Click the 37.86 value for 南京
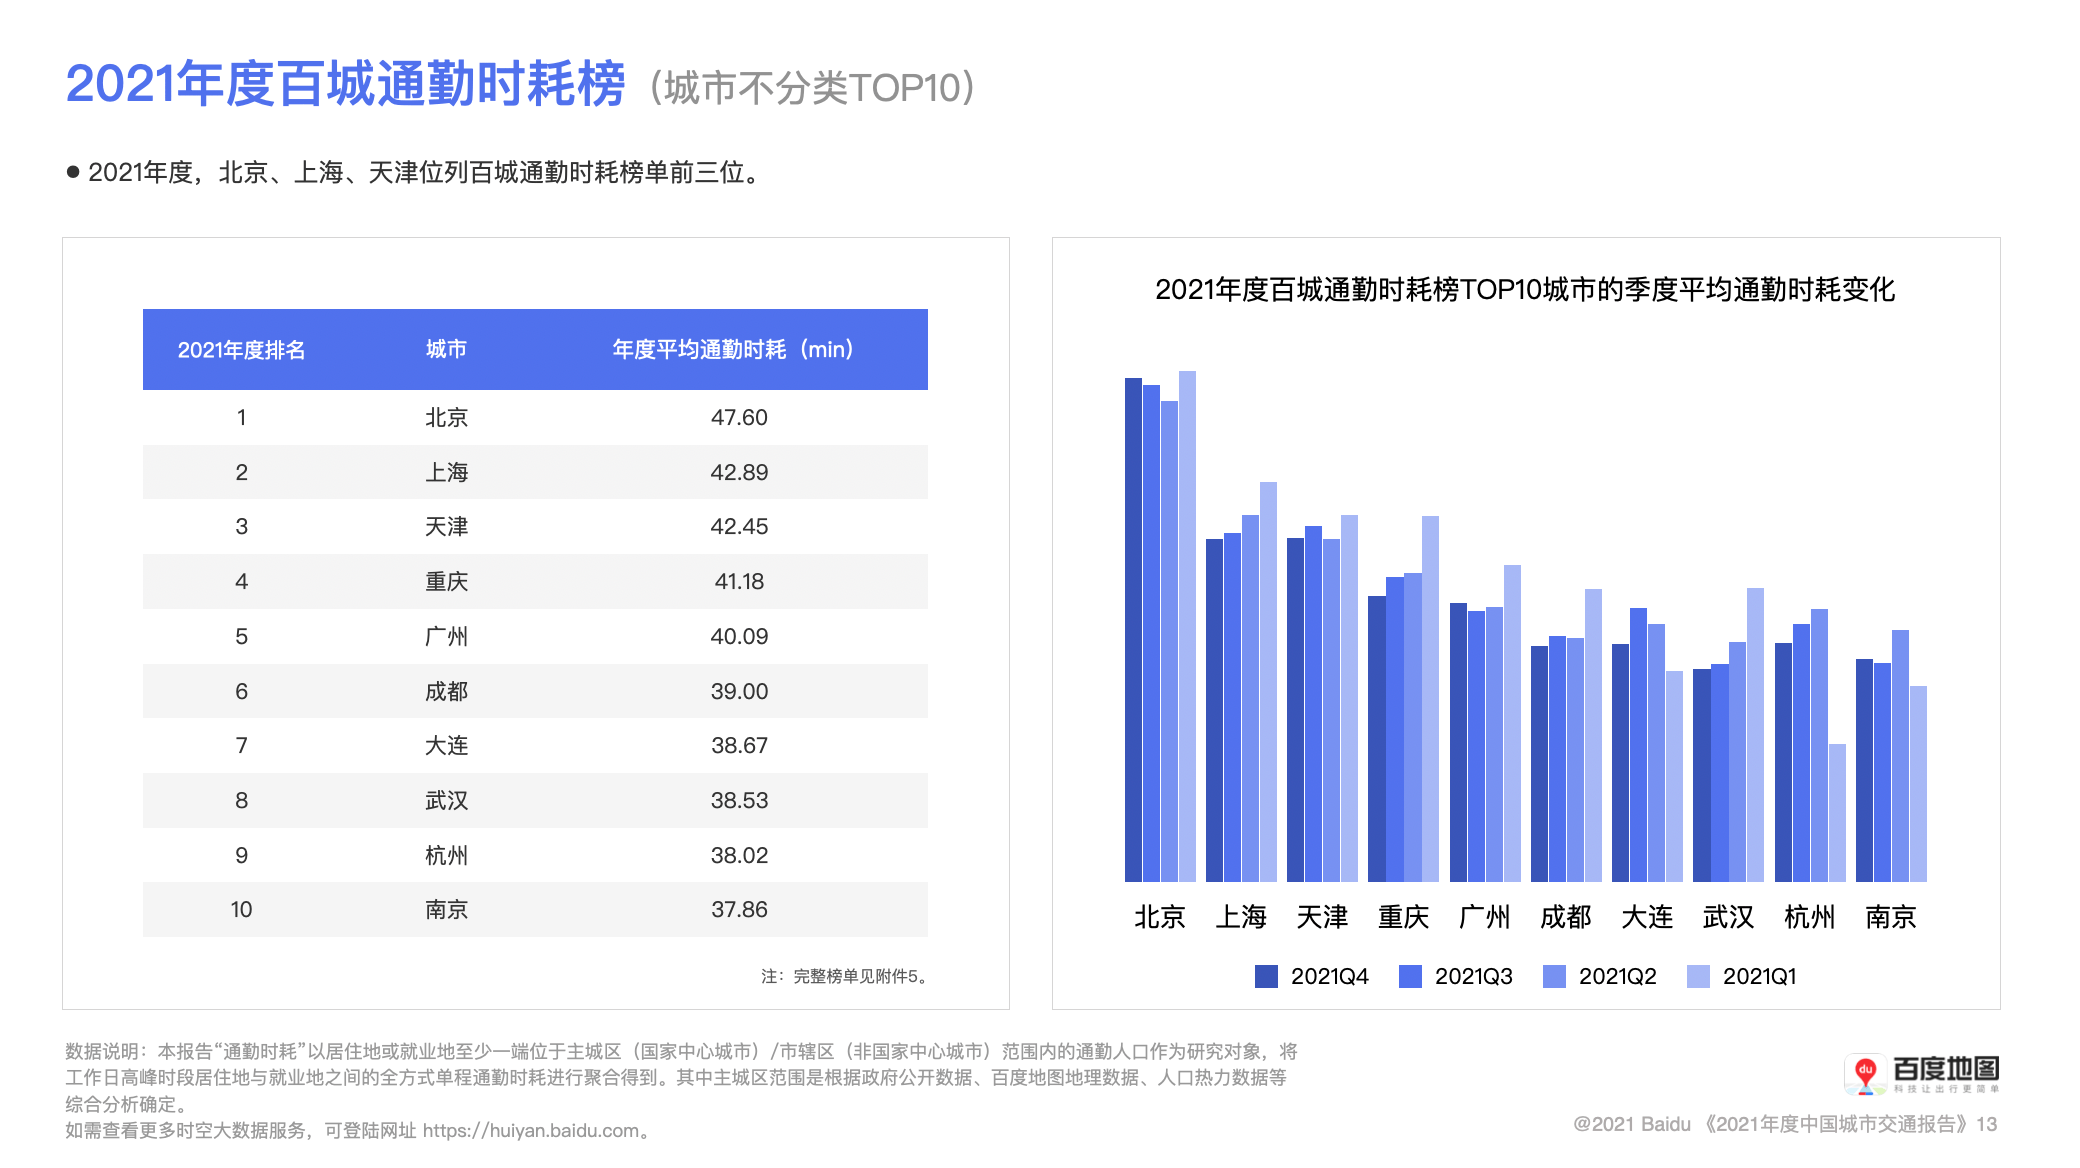This screenshot has height=1168, width=2080. (x=739, y=909)
